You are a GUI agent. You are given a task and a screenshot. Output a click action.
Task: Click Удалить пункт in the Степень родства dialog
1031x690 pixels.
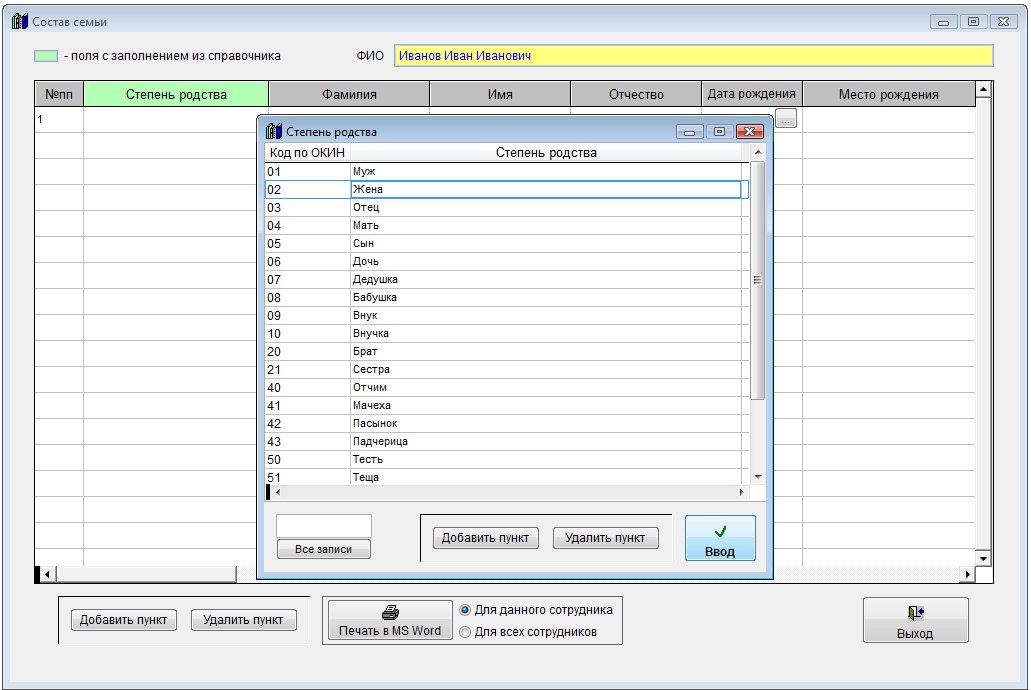pyautogui.click(x=605, y=538)
